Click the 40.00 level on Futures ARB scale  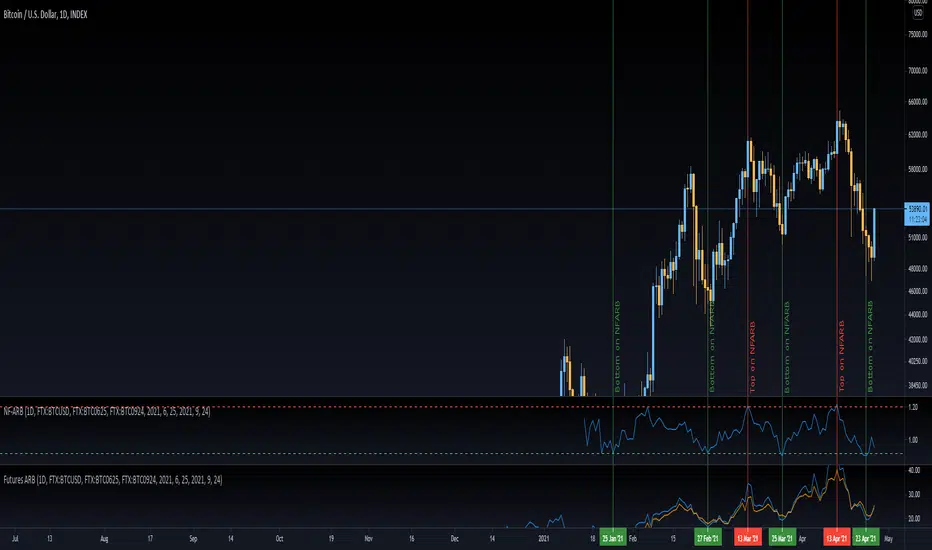pyautogui.click(x=914, y=470)
